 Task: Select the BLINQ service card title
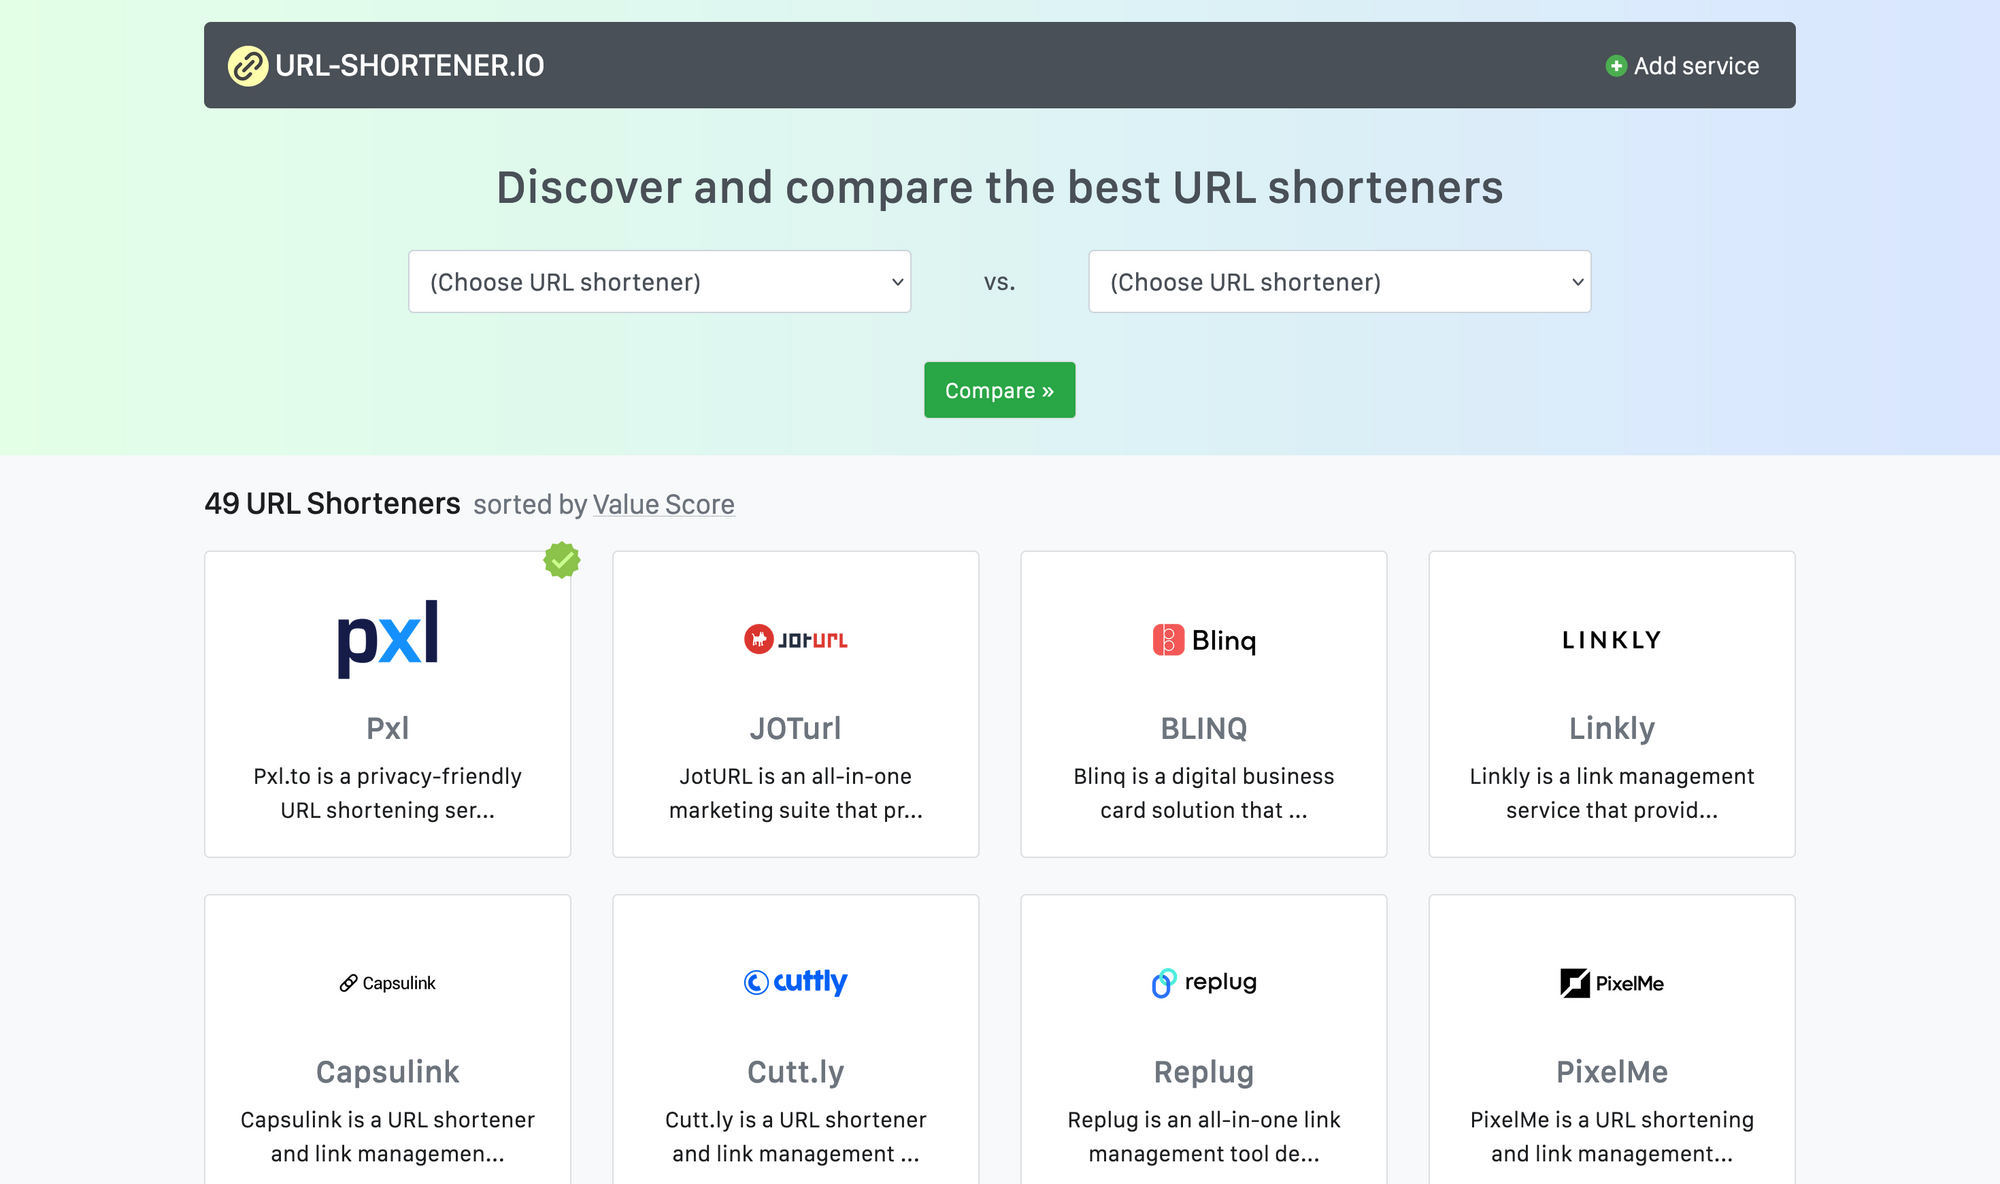(1204, 729)
